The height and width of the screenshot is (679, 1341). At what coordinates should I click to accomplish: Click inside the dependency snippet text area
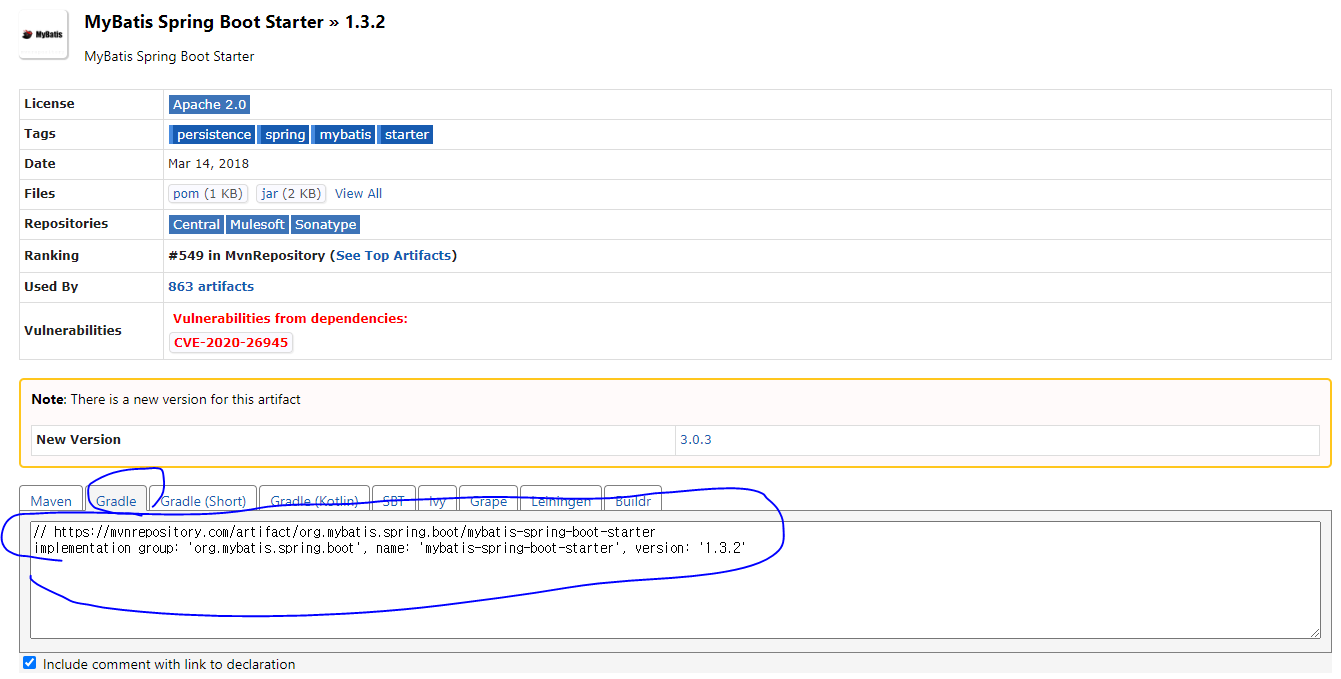pyautogui.click(x=675, y=580)
